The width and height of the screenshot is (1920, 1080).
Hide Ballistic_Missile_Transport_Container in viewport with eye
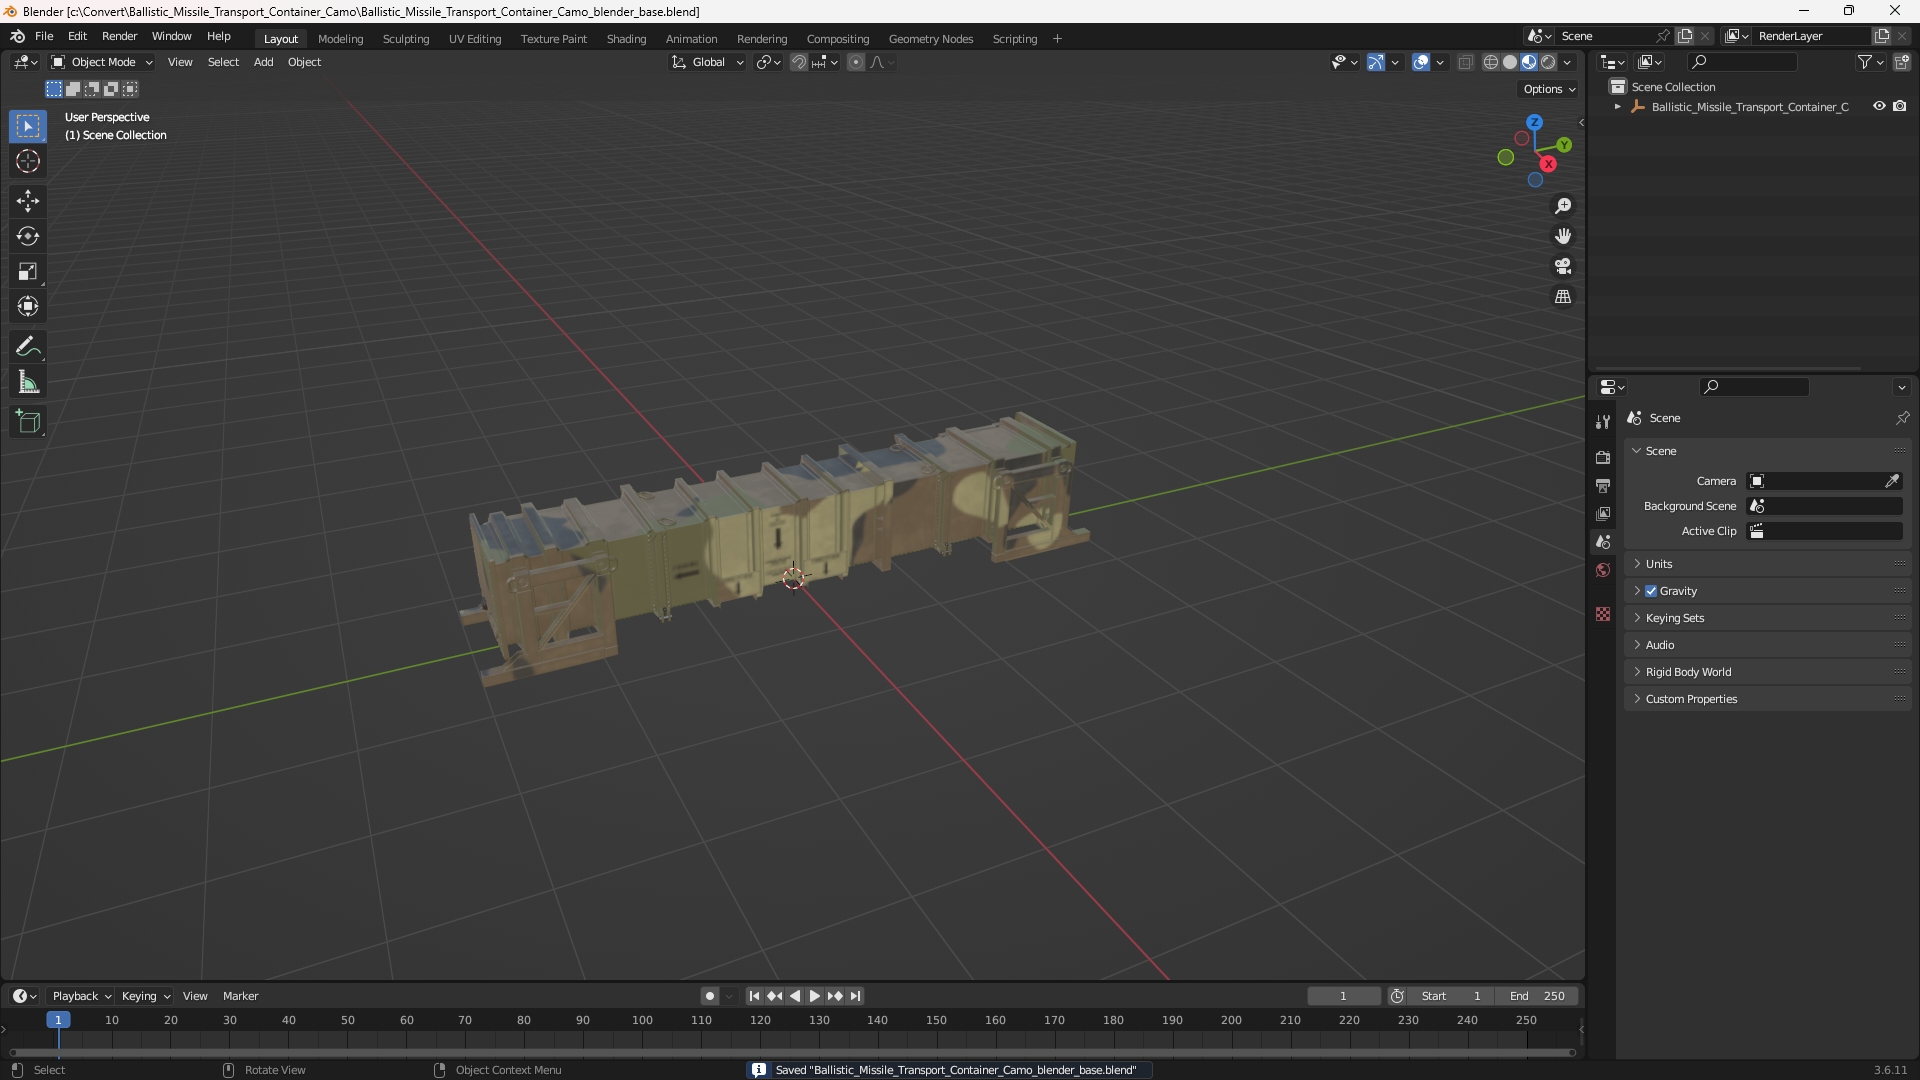click(x=1879, y=106)
